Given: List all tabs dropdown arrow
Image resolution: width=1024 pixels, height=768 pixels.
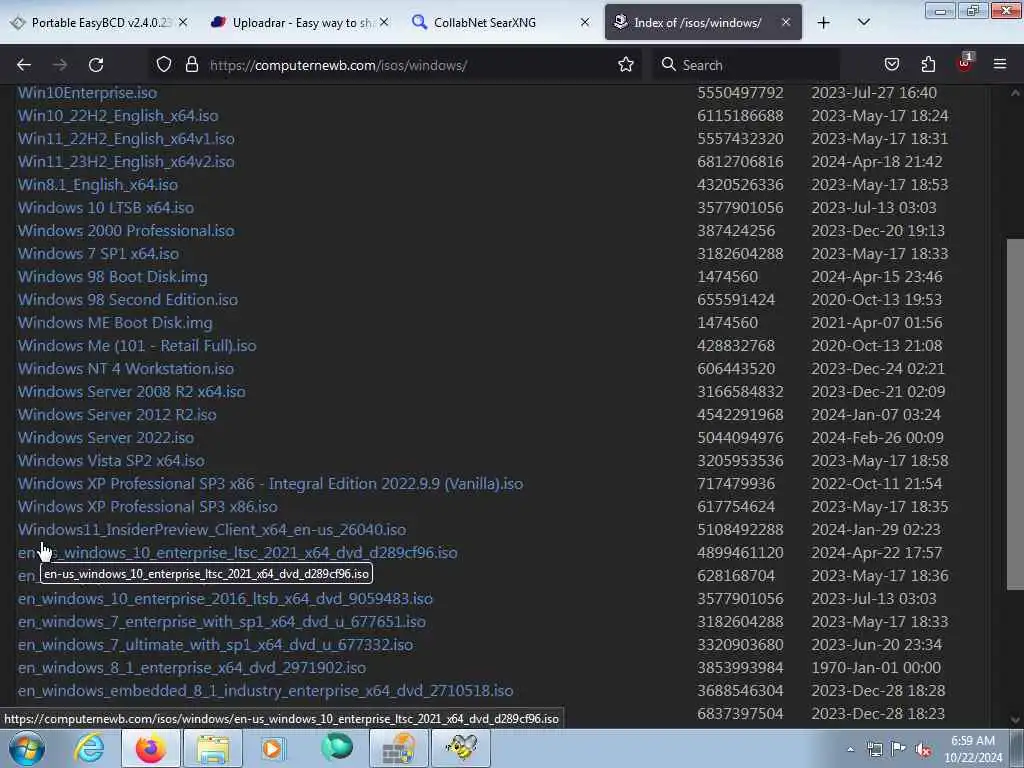Looking at the screenshot, I should coord(863,22).
